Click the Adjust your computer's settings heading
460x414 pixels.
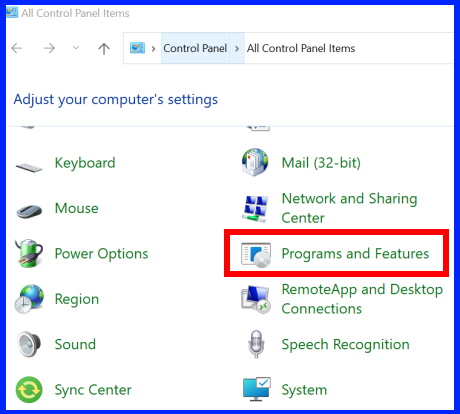[x=116, y=100]
